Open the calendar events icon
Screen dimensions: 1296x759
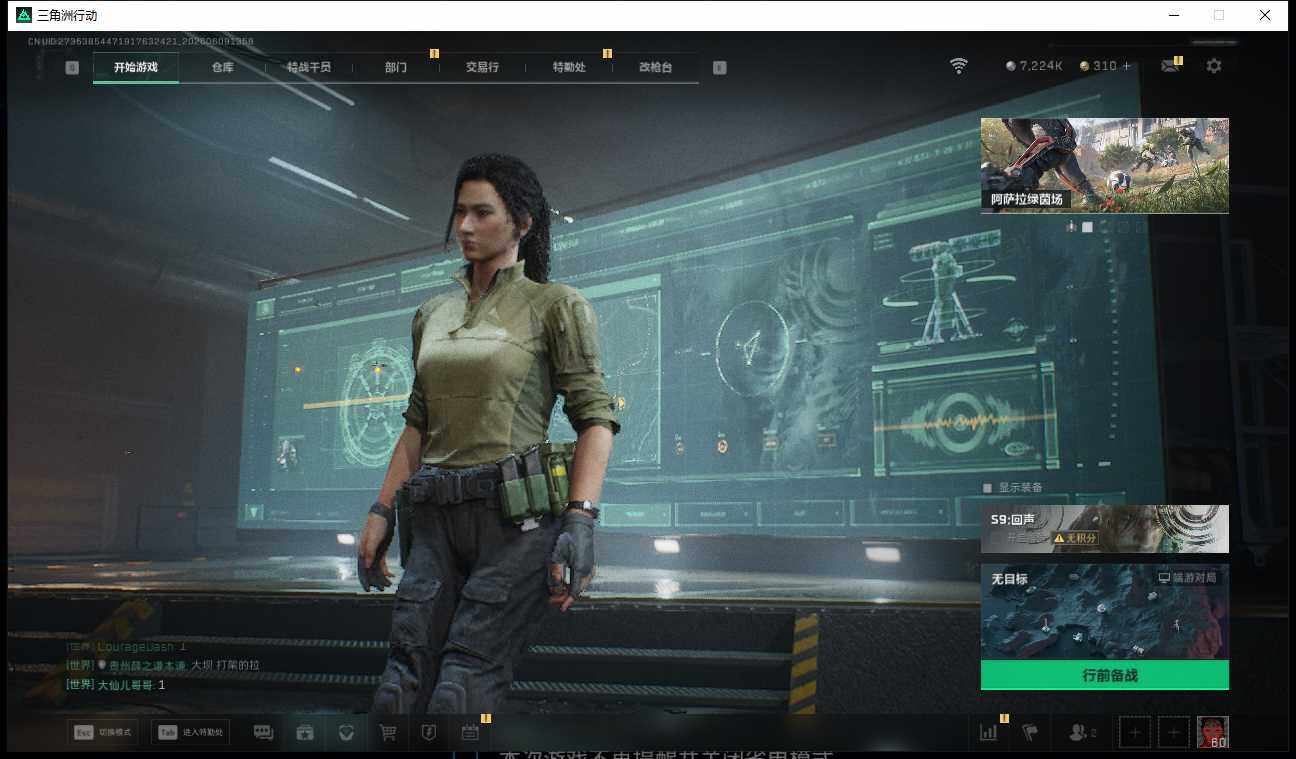point(470,733)
